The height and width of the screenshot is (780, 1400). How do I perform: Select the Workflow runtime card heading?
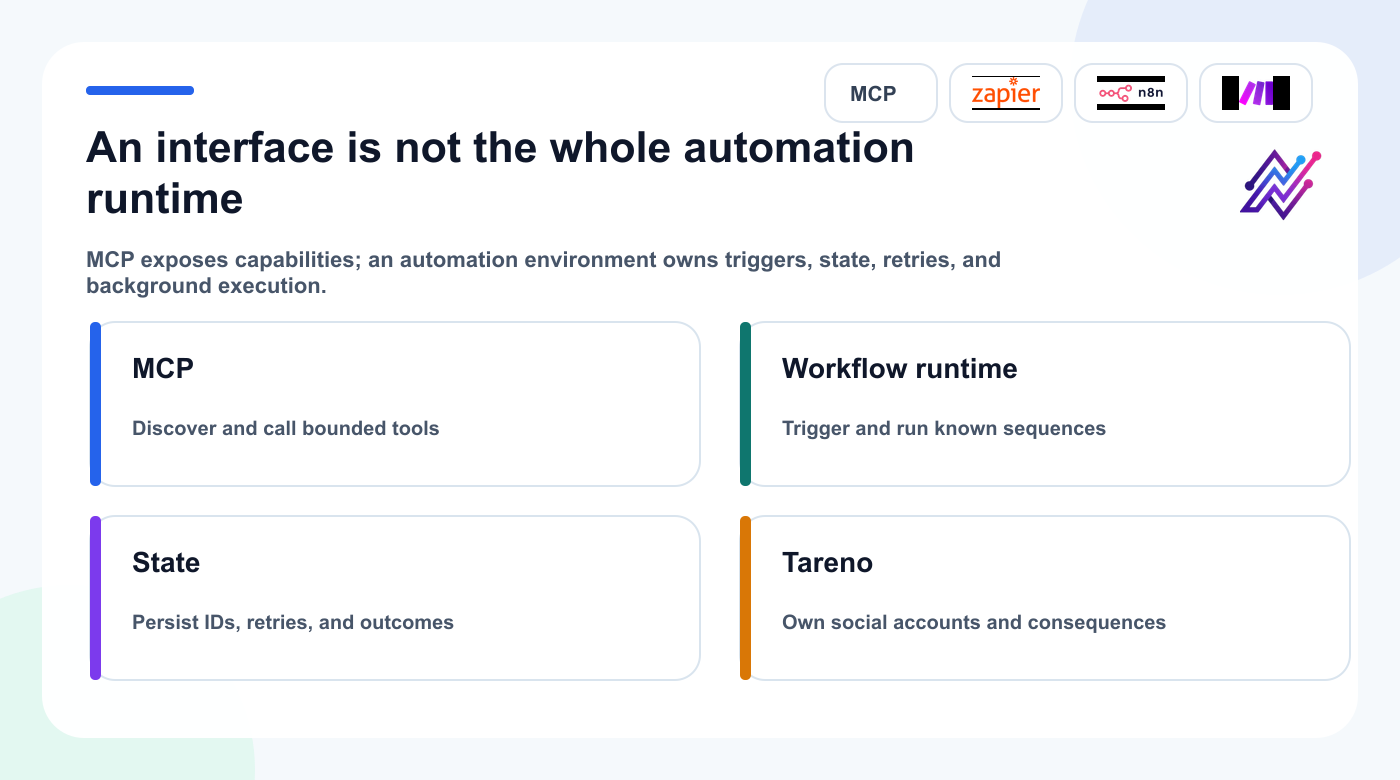tap(900, 368)
